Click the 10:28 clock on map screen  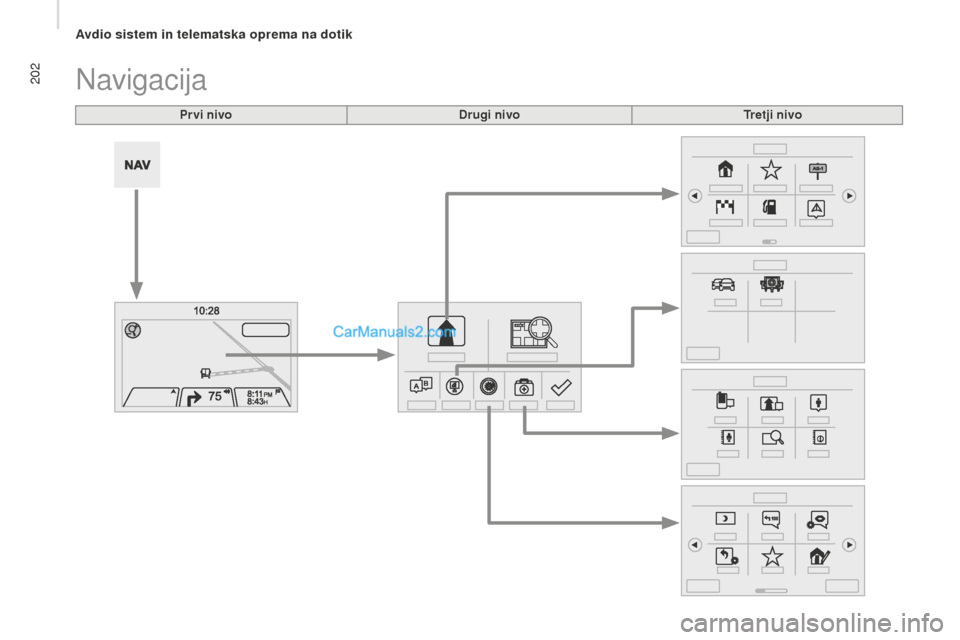206,311
